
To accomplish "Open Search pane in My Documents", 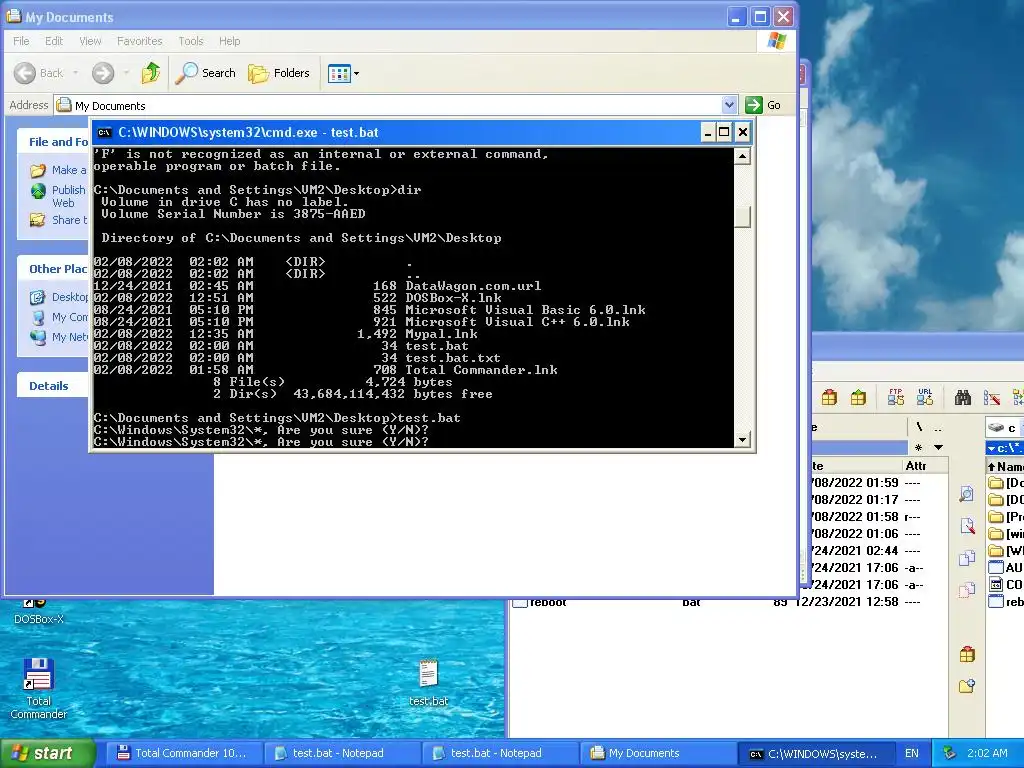I will (205, 73).
